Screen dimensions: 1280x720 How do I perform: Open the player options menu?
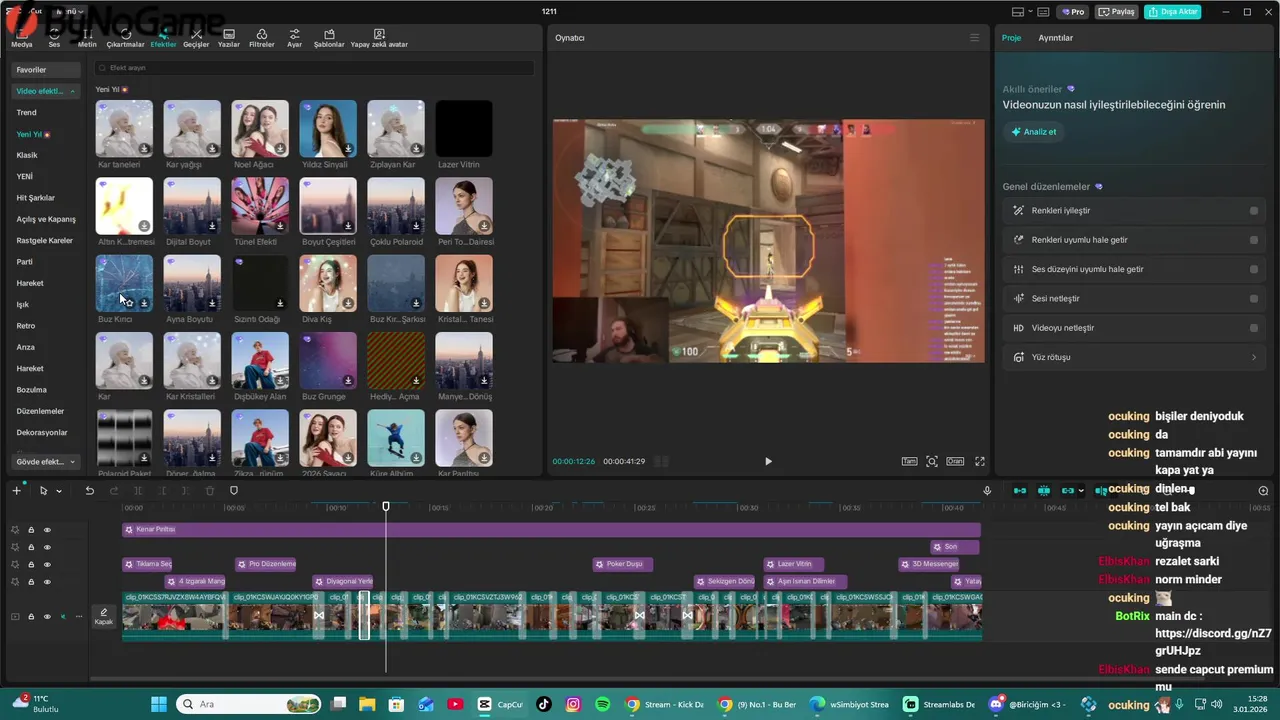pos(974,38)
